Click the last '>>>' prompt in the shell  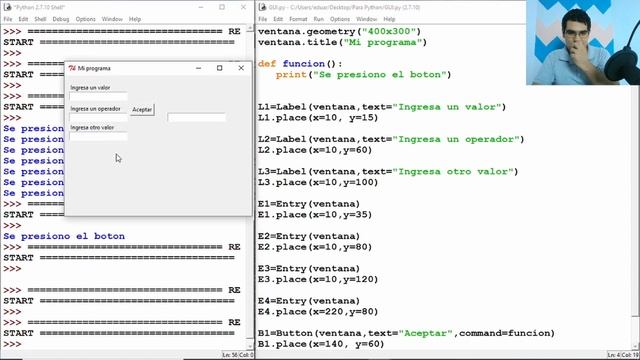(x=12, y=344)
